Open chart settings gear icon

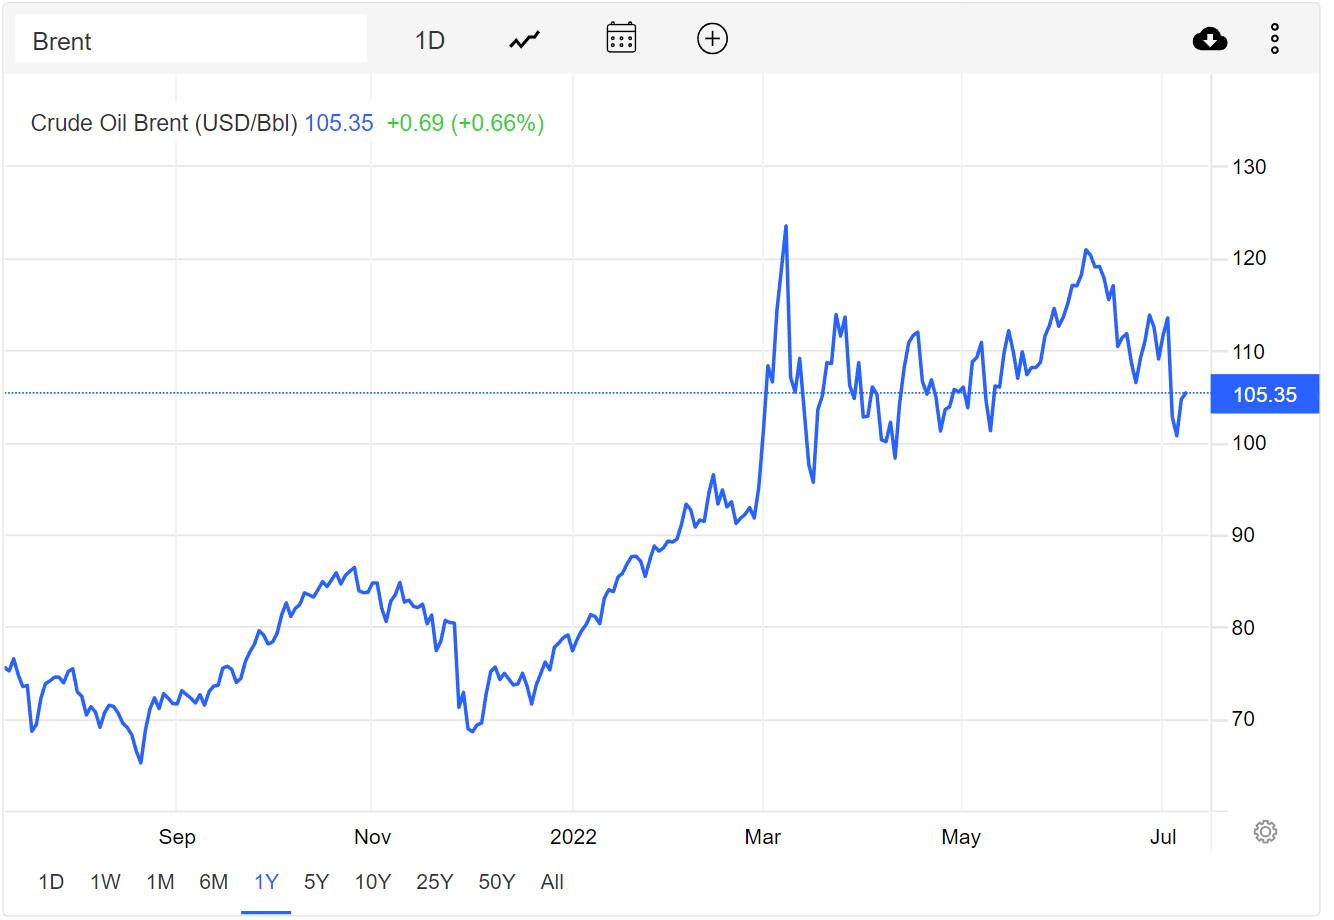[1265, 831]
